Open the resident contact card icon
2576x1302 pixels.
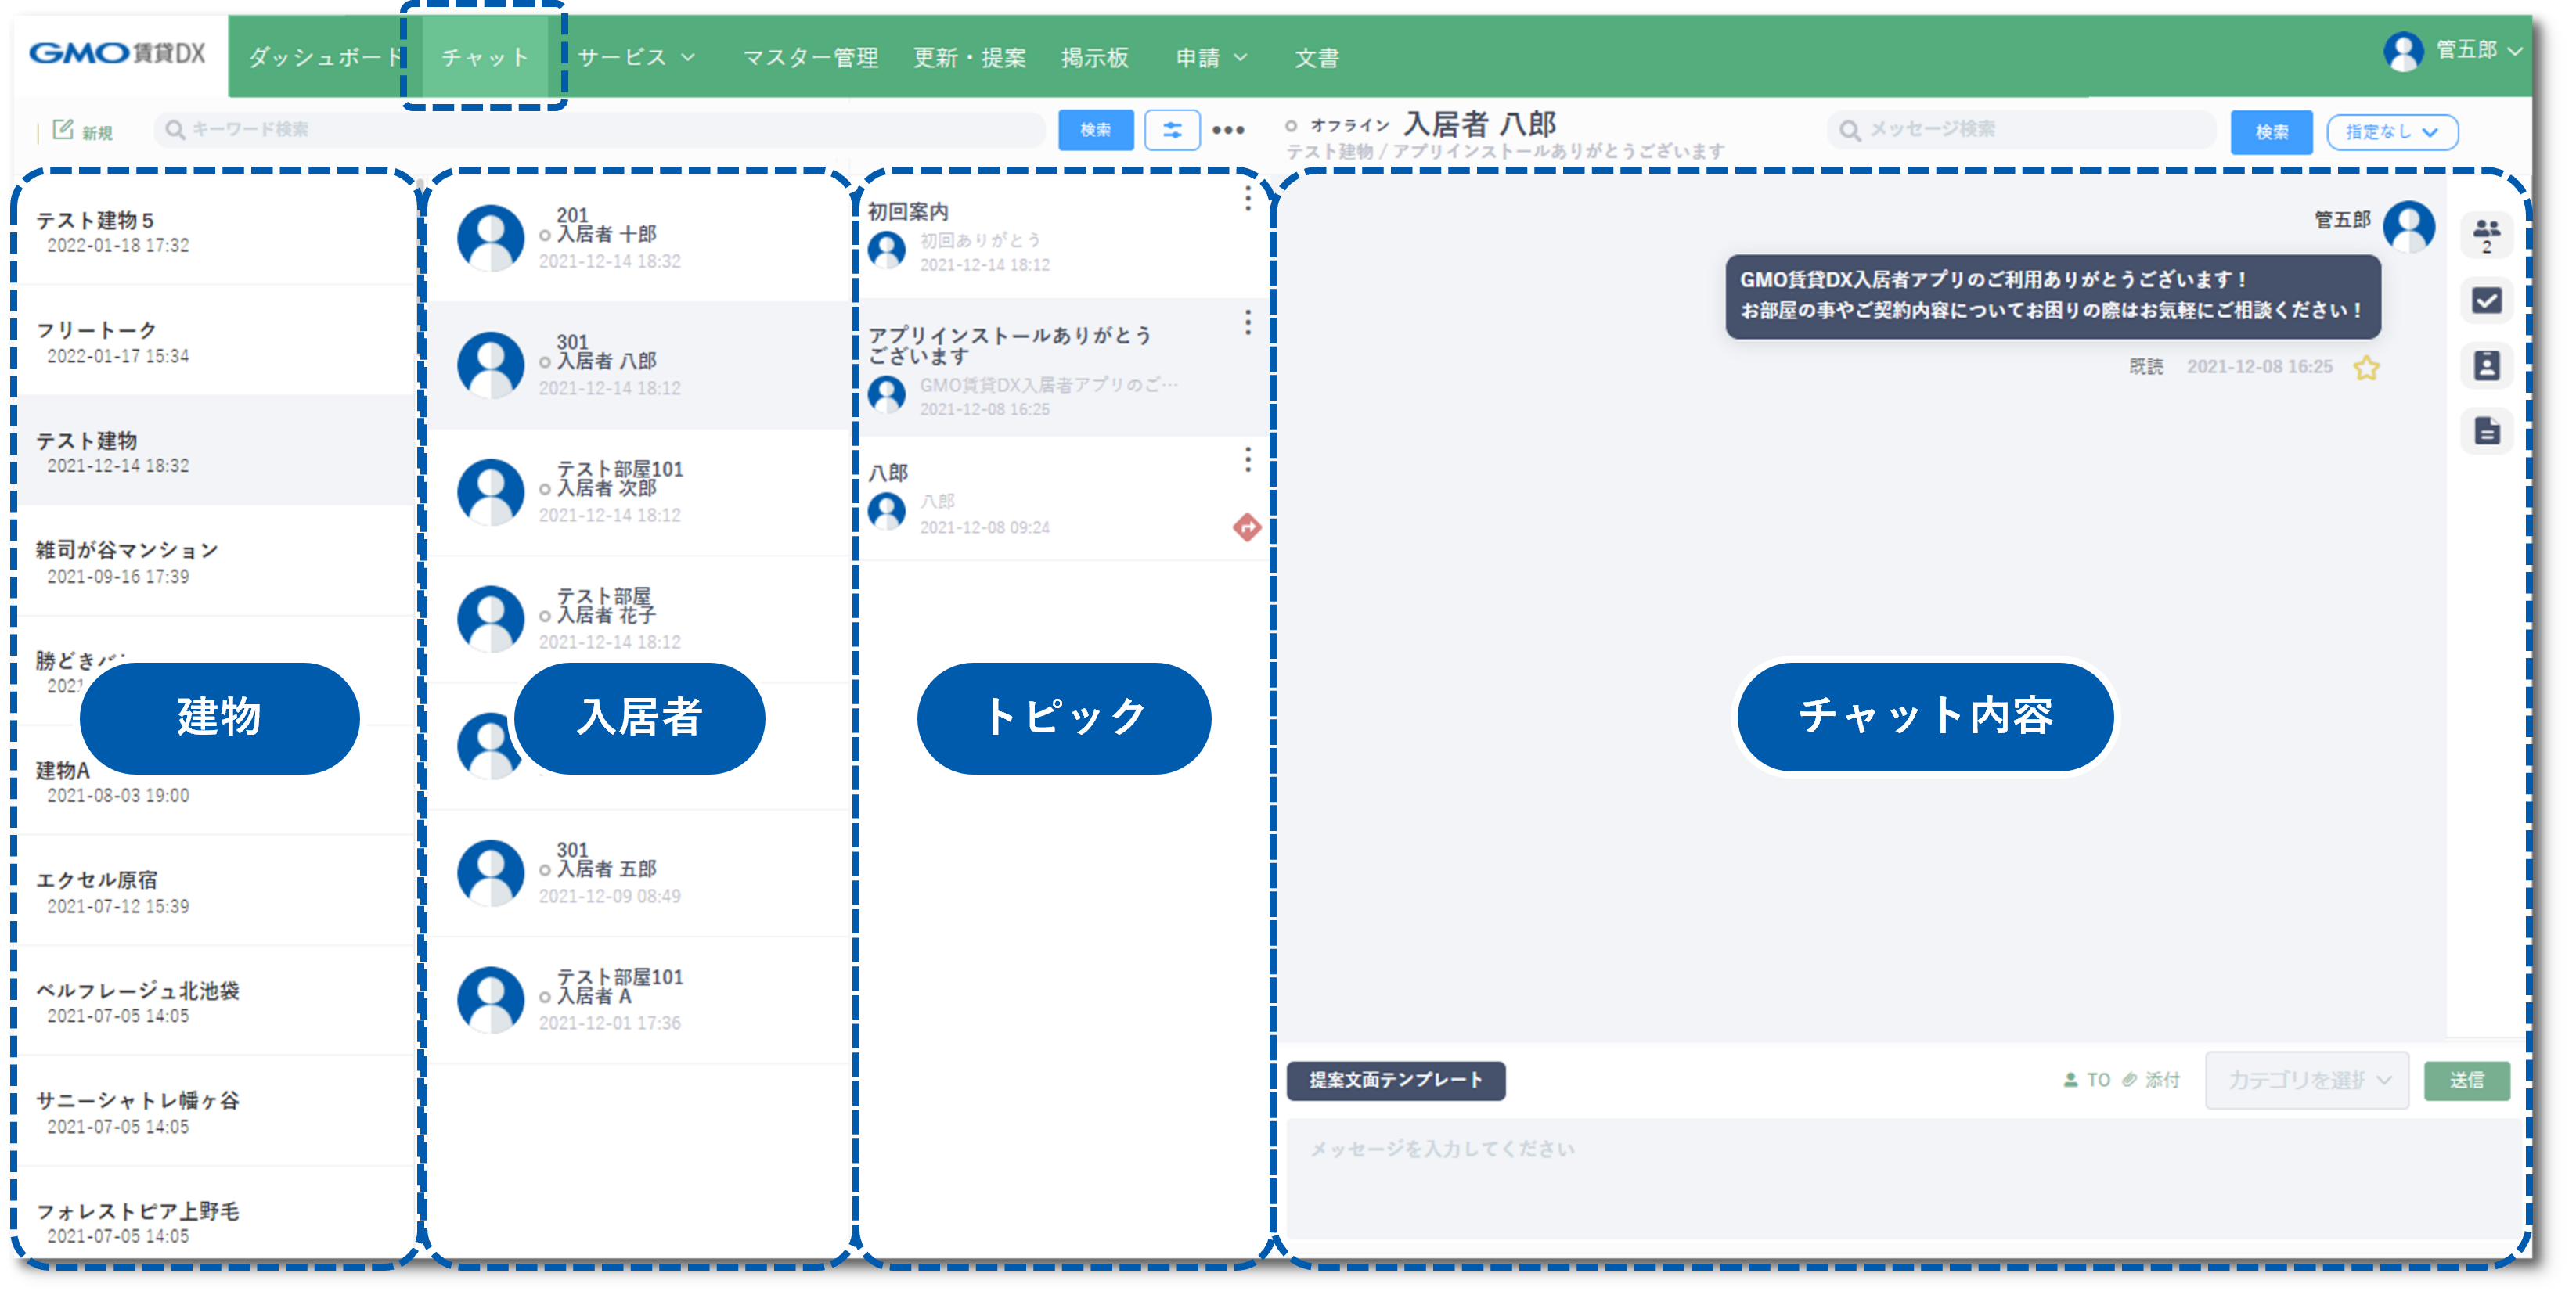tap(2487, 366)
